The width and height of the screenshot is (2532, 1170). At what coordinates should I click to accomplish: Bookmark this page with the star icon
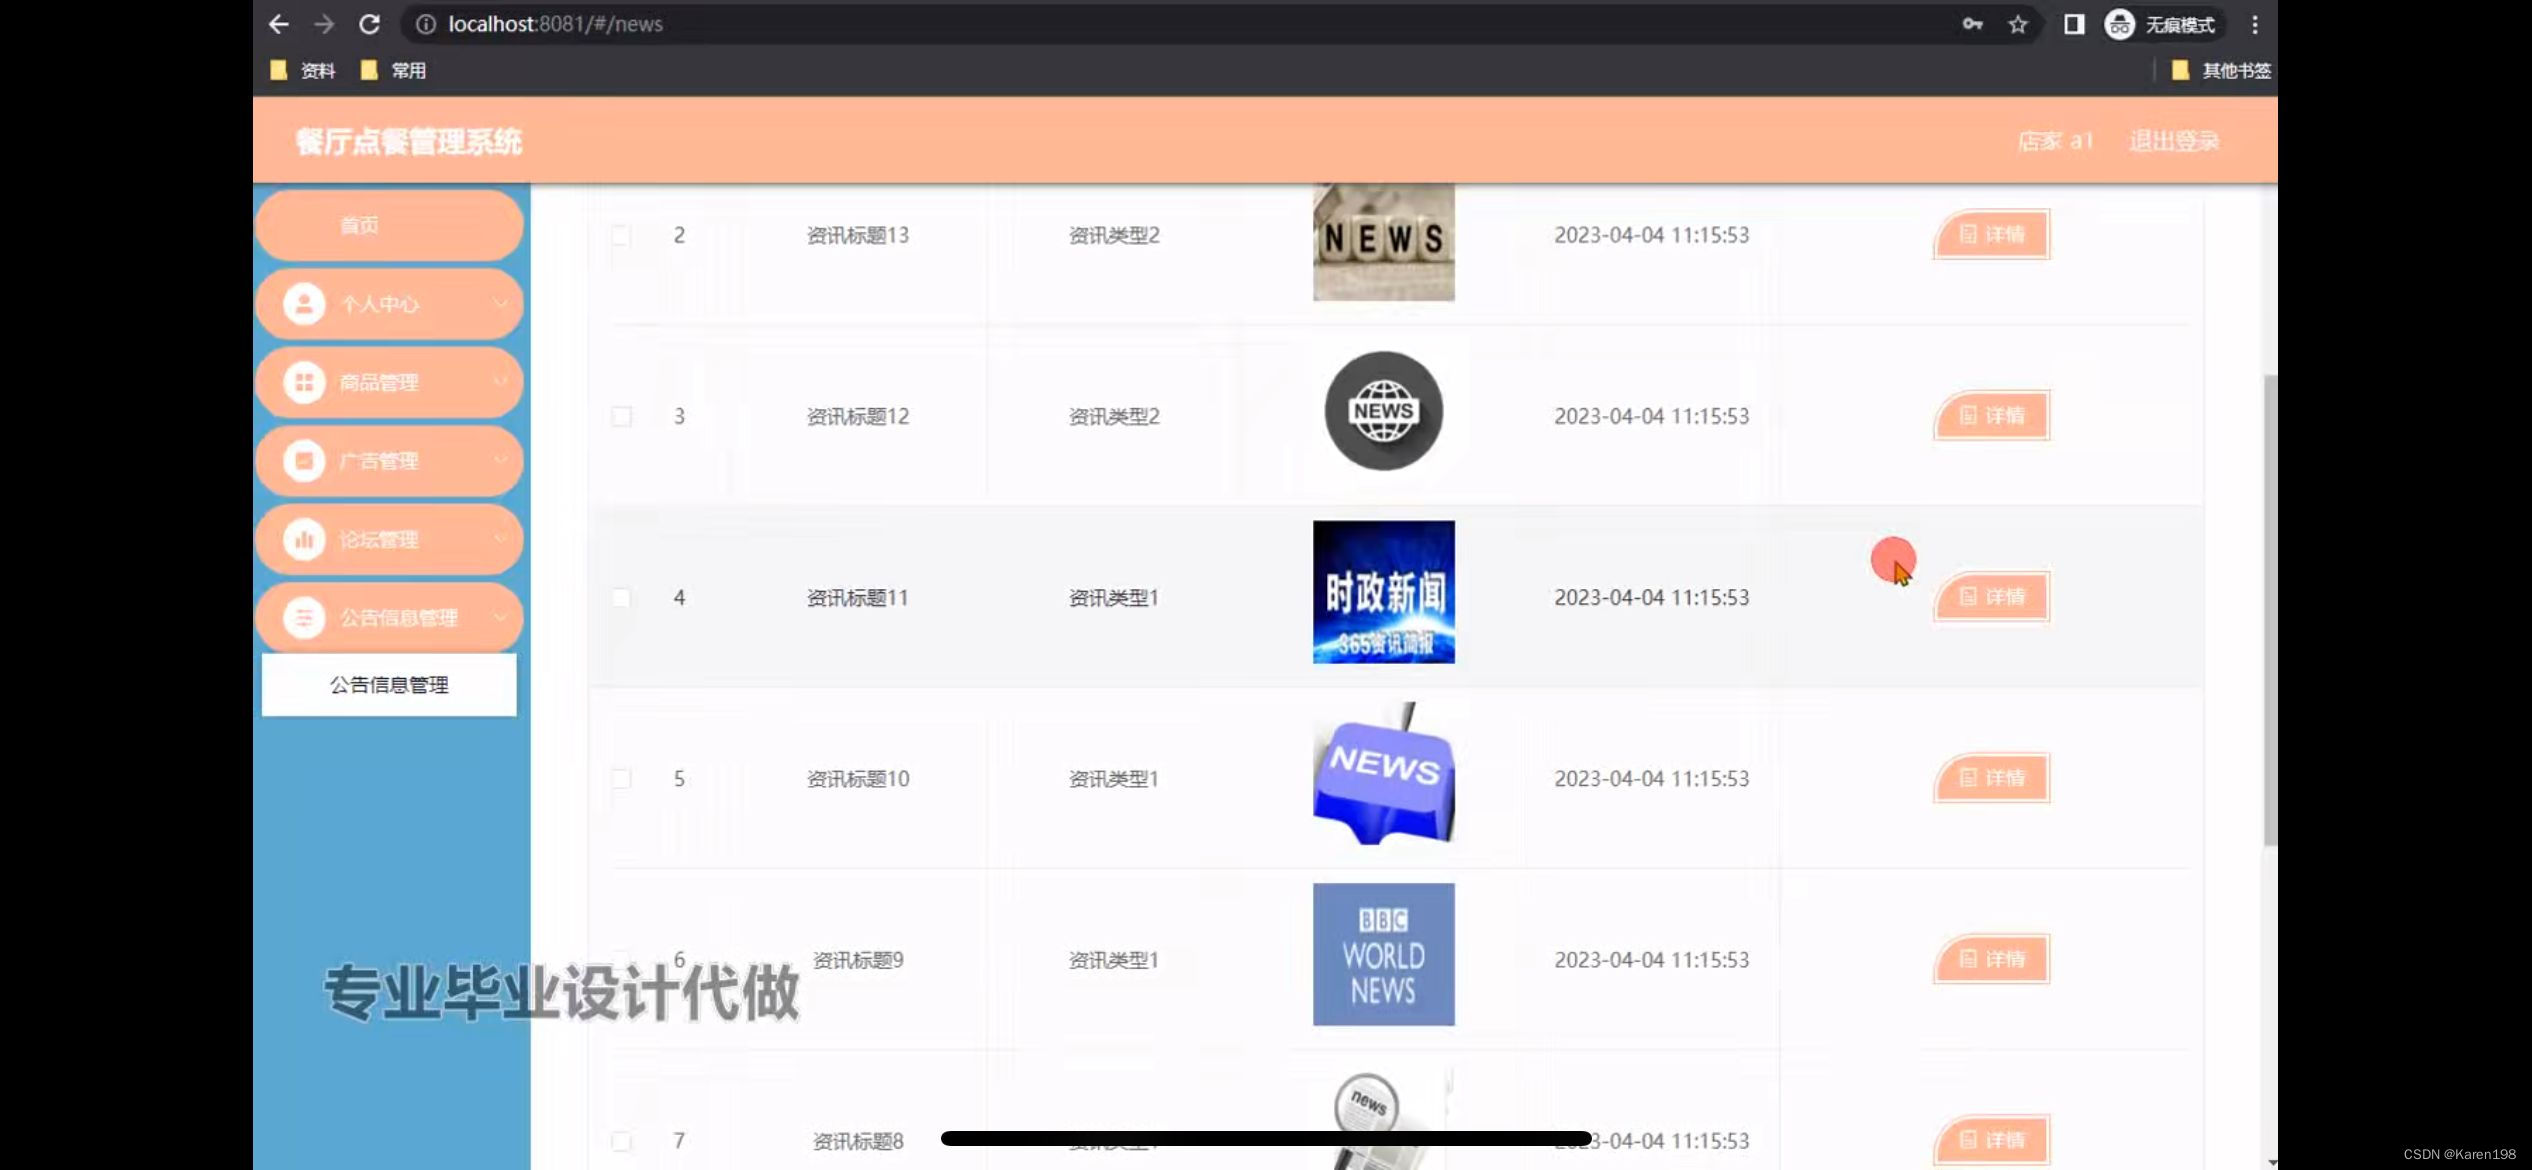click(x=2018, y=24)
